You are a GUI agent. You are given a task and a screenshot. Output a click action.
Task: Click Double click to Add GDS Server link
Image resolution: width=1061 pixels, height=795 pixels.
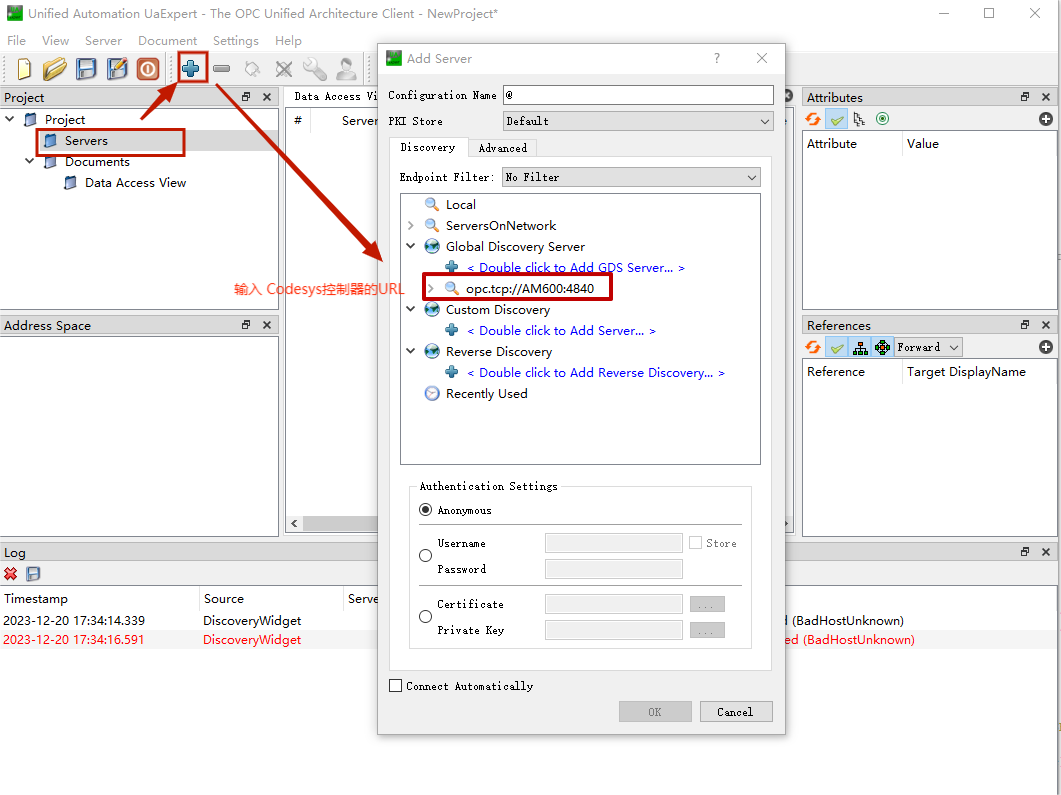coord(576,267)
